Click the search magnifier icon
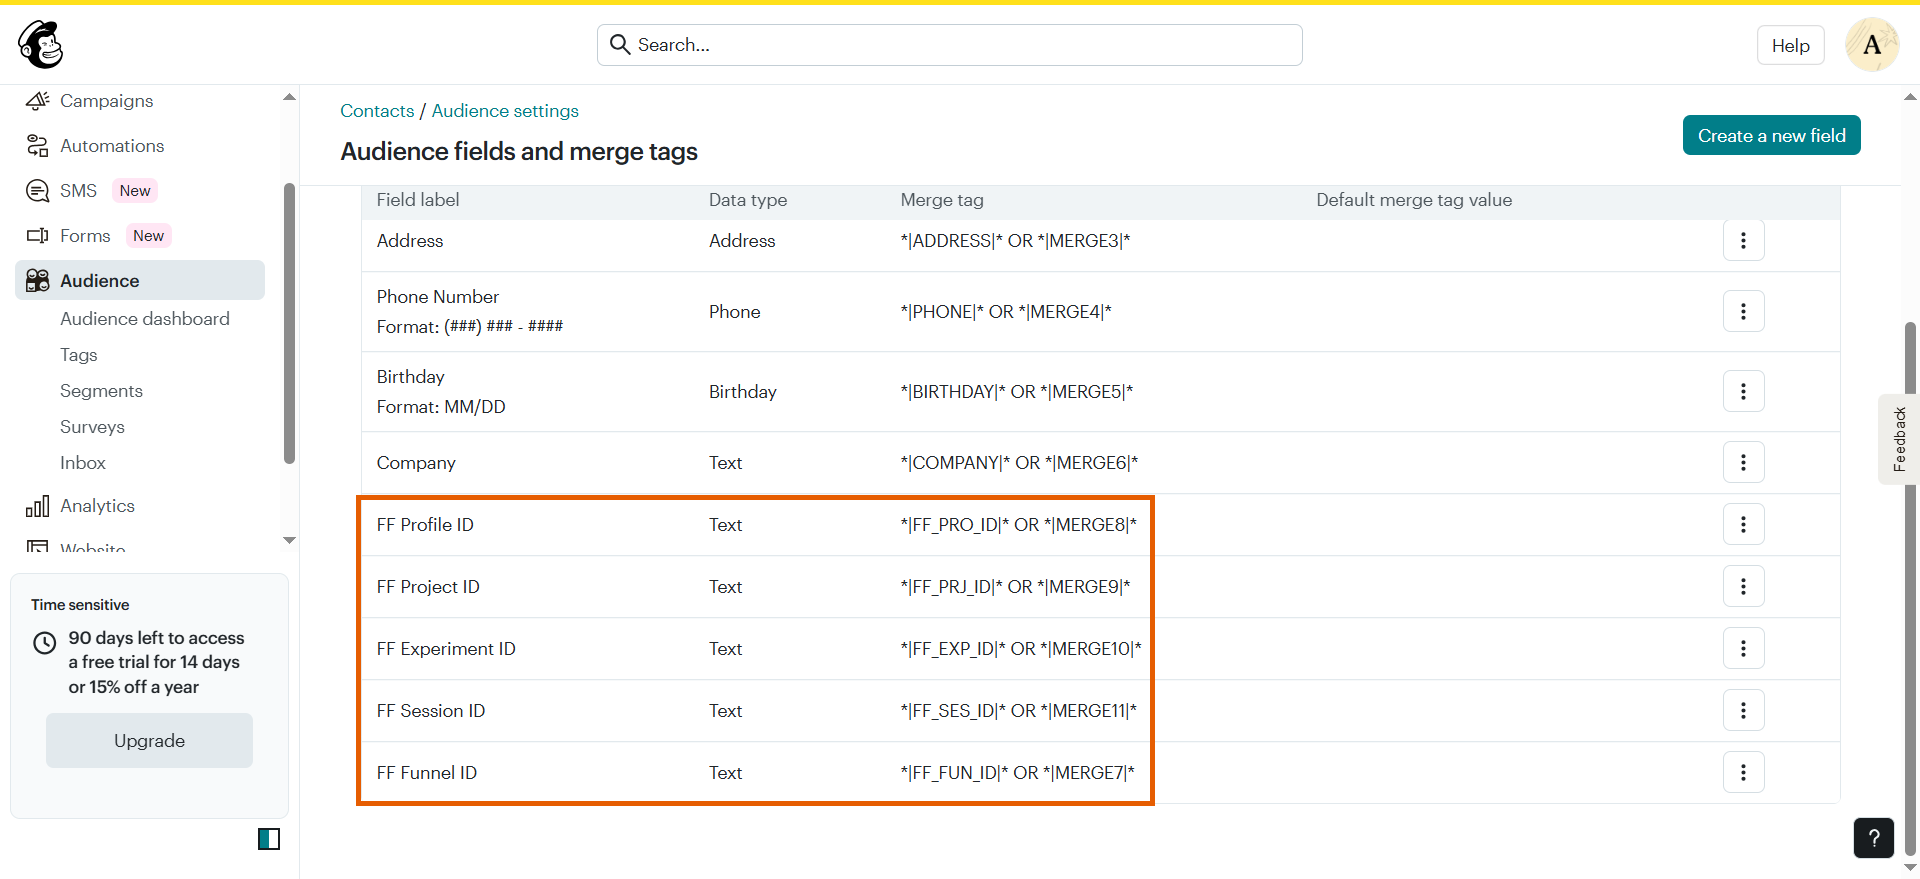This screenshot has width=1920, height=879. tap(620, 45)
